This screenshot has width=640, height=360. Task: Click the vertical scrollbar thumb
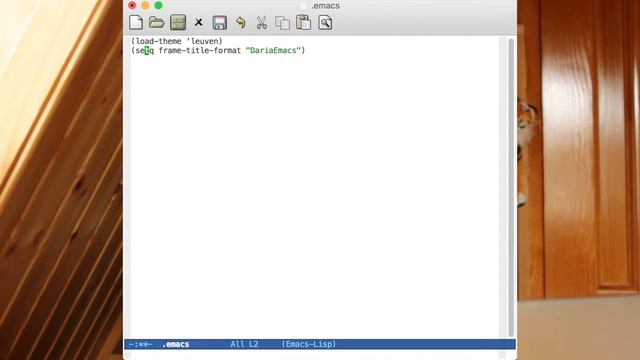(511, 188)
